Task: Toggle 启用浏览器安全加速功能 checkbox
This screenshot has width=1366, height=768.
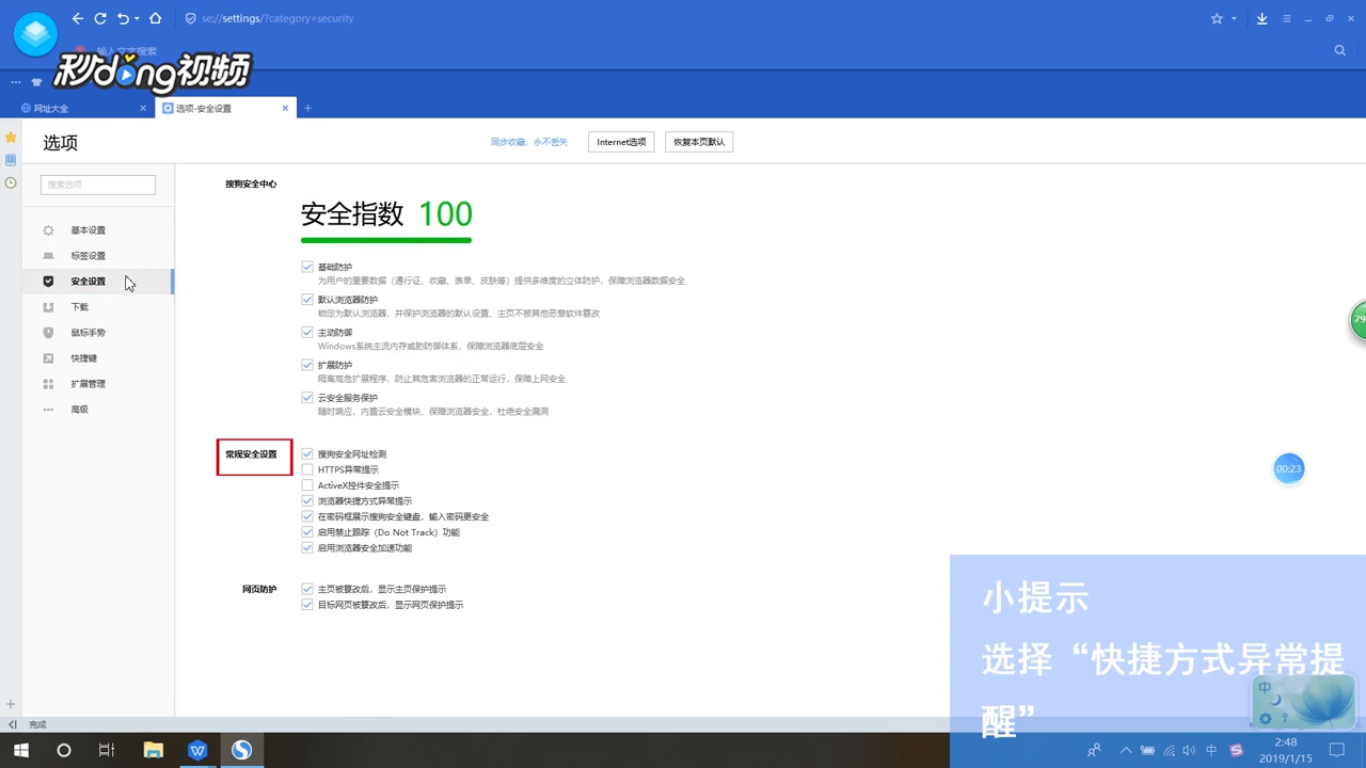Action: click(x=307, y=548)
